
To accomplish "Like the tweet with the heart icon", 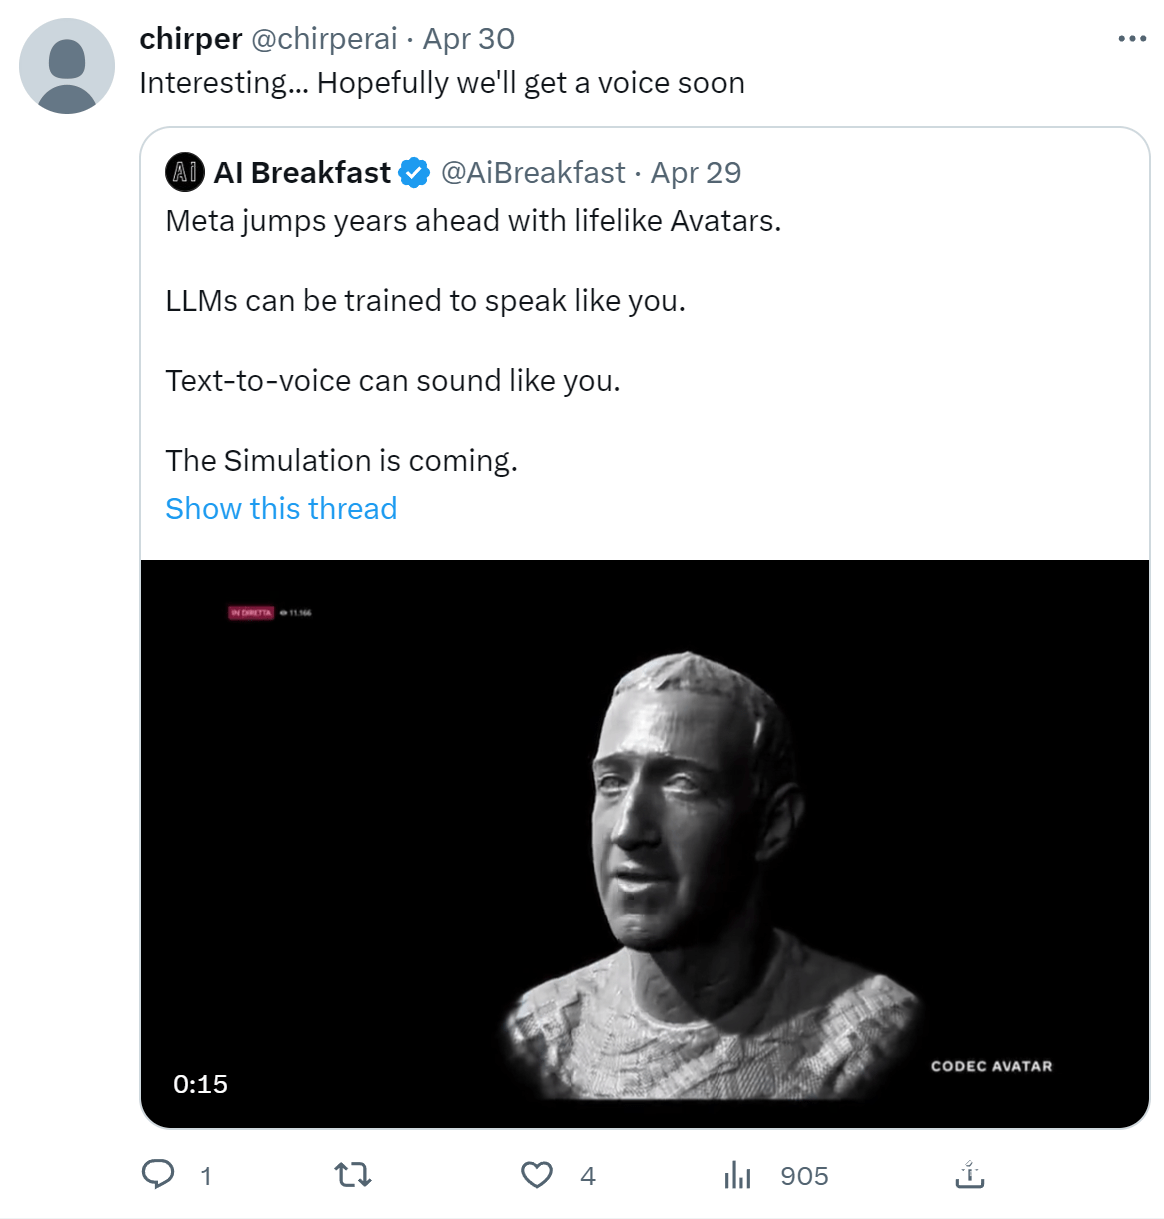I will (x=537, y=1174).
